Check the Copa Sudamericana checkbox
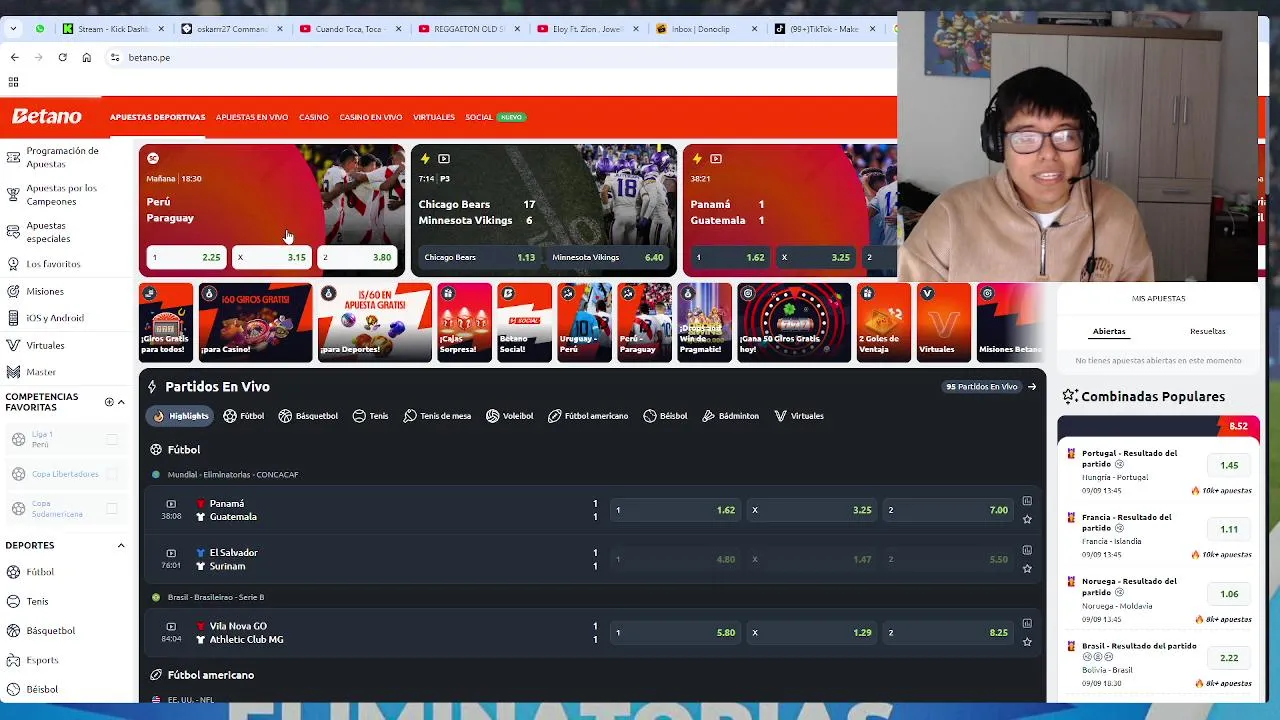This screenshot has height=720, width=1280. pyautogui.click(x=112, y=508)
